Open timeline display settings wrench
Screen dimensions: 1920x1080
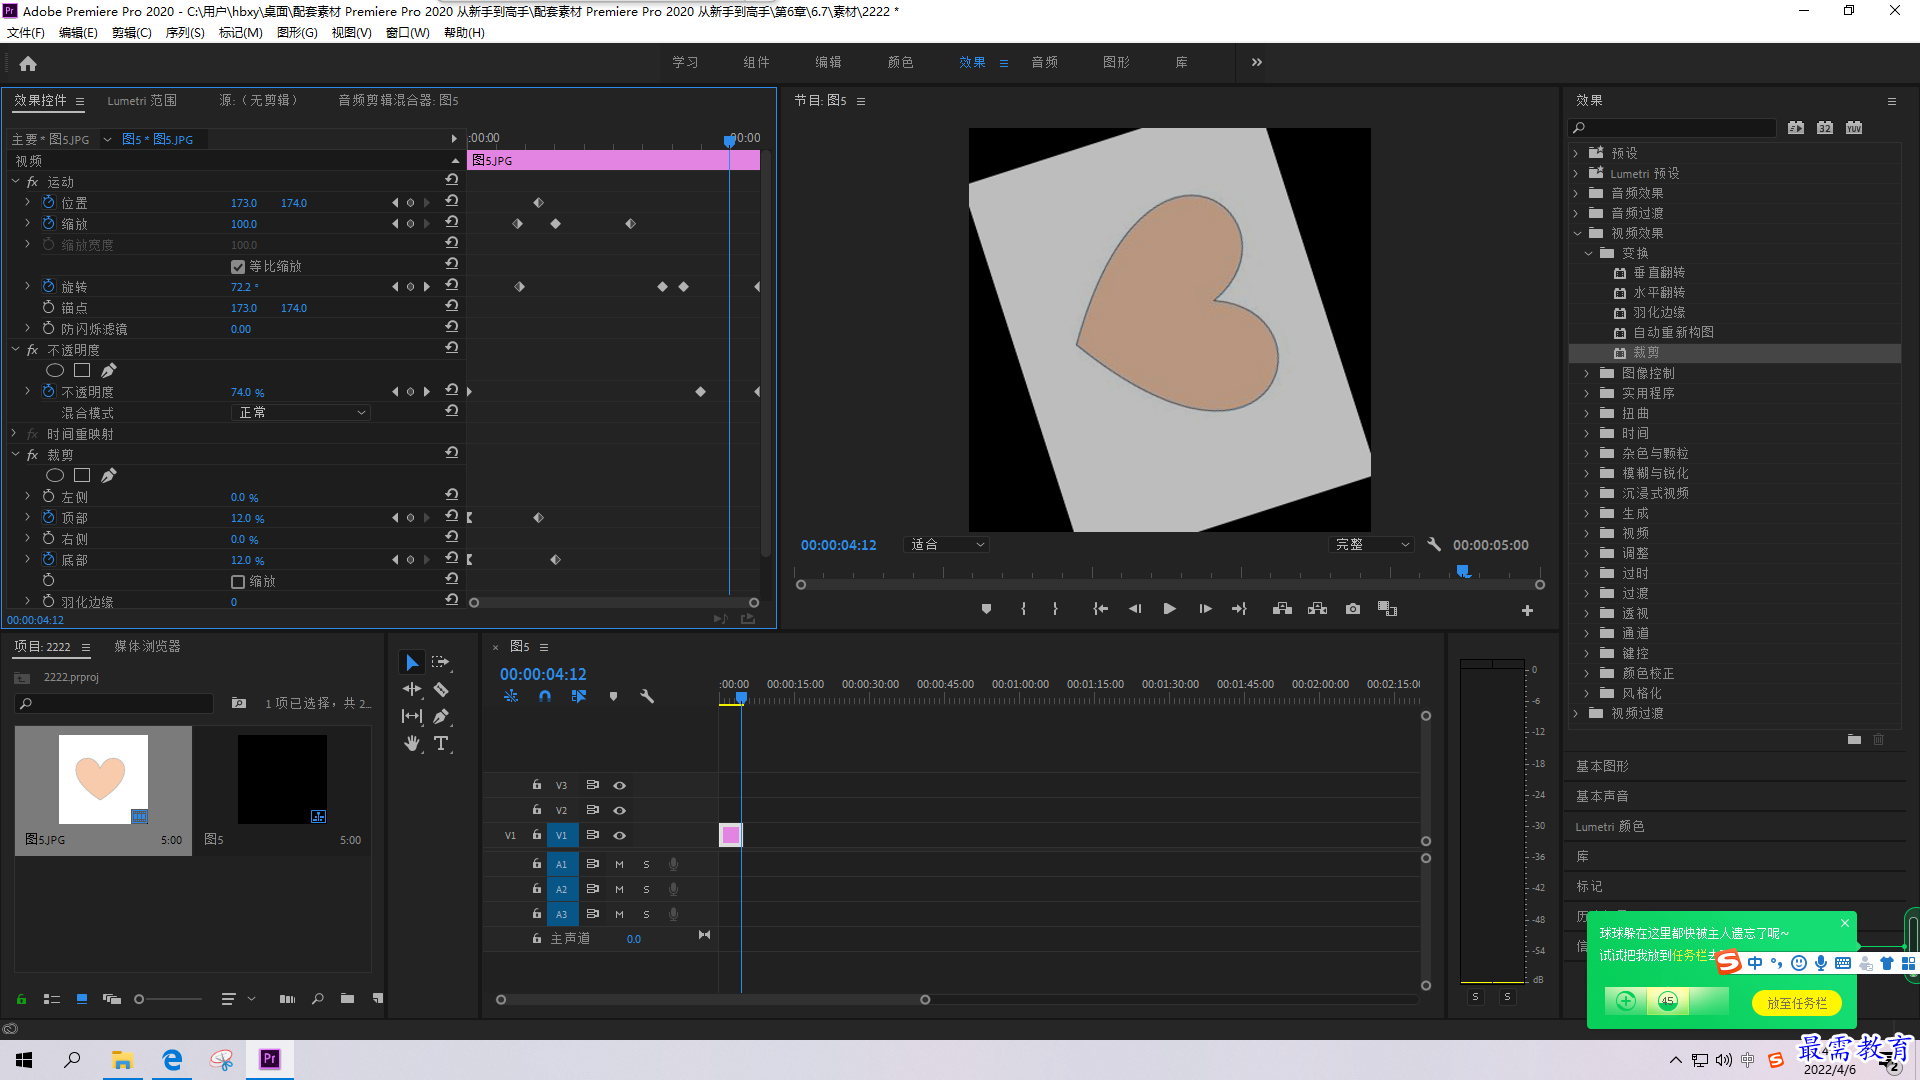click(647, 696)
